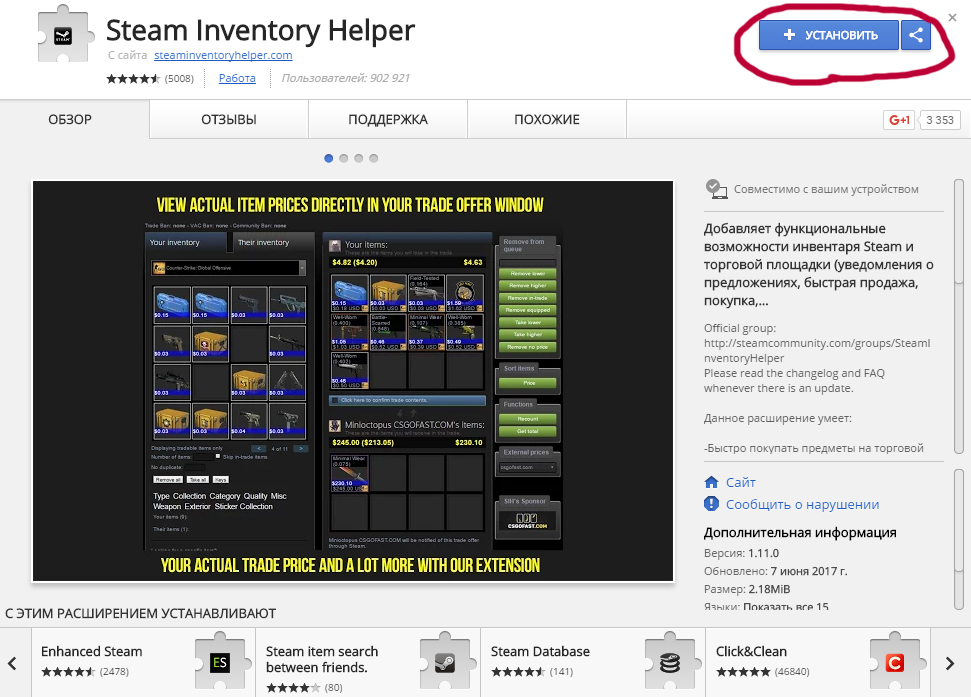The width and height of the screenshot is (971, 697).
Task: Click the official group URL text
Action: coord(817,350)
